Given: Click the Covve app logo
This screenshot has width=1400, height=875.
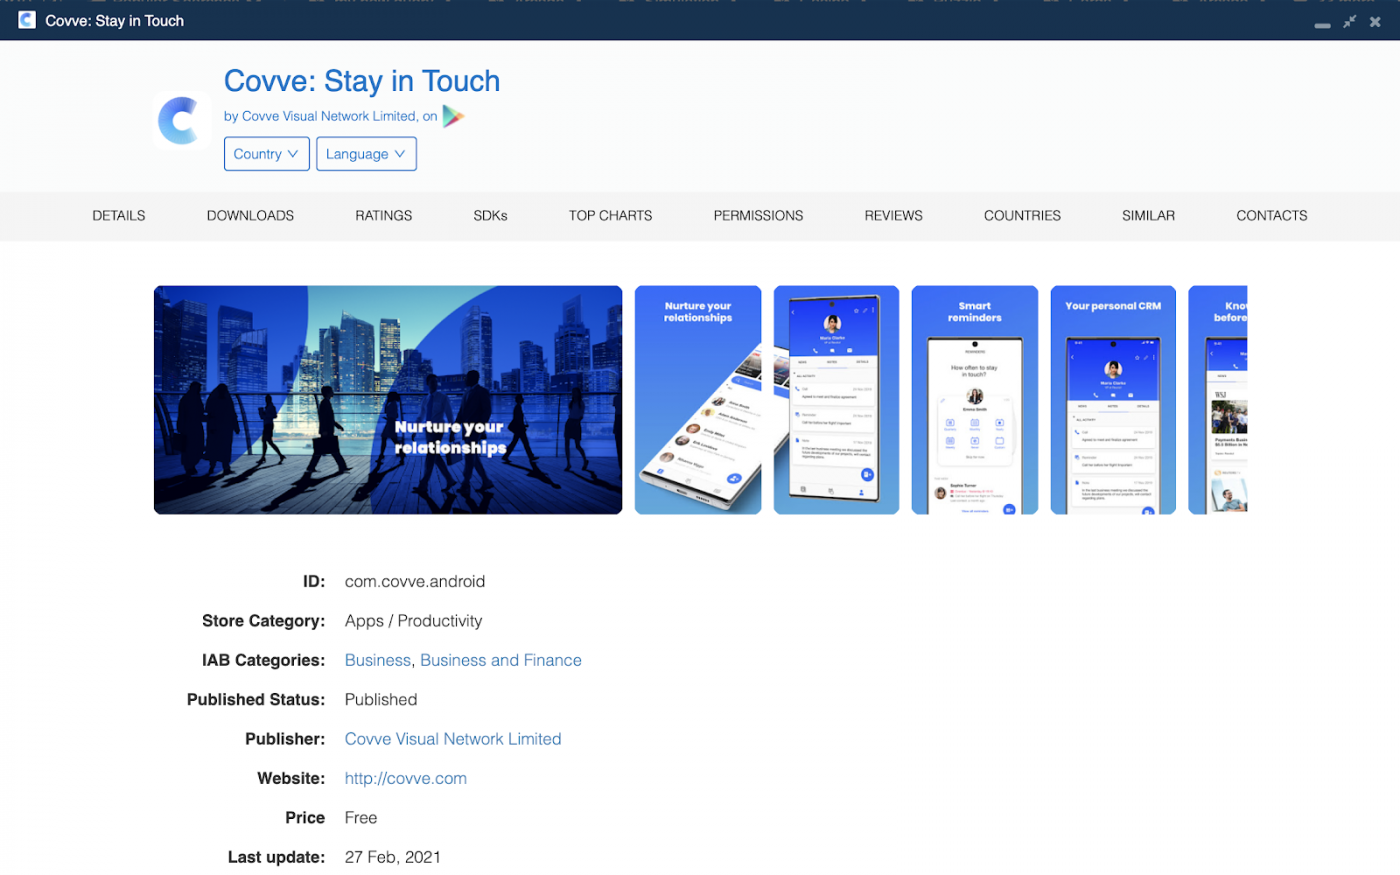Looking at the screenshot, I should point(182,119).
